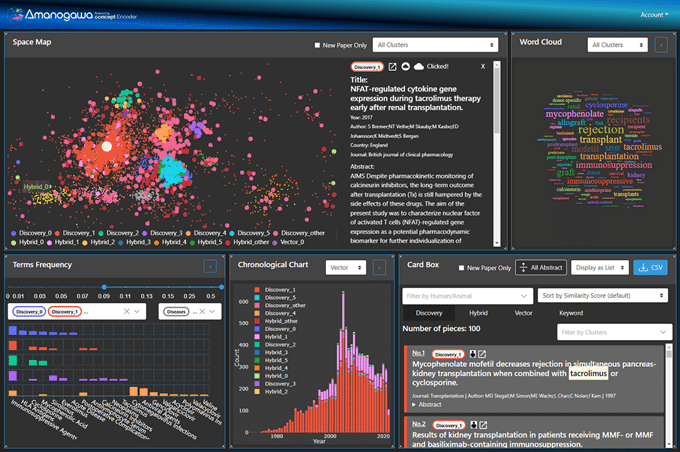Viewport: 680px width, 452px height.
Task: Open the All Clusters dropdown in the Space Map panel
Action: coord(435,45)
